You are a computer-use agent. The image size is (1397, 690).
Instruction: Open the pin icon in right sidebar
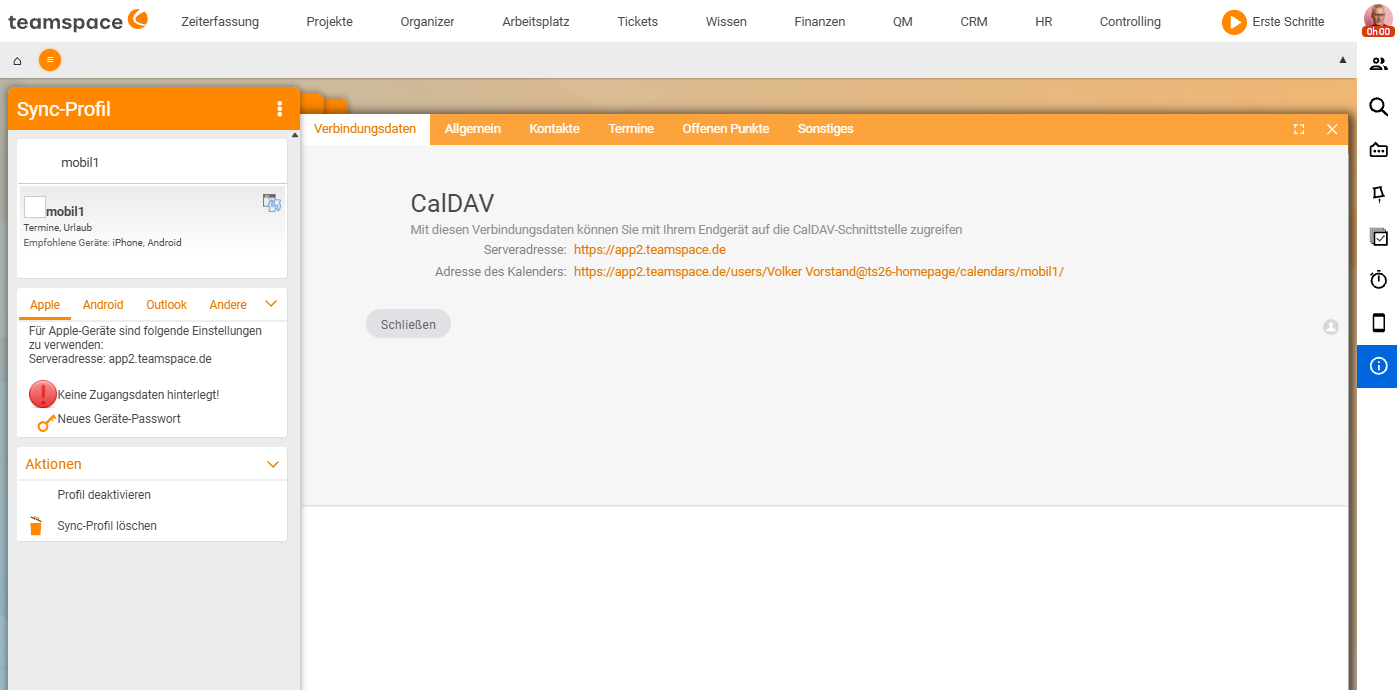[x=1378, y=194]
